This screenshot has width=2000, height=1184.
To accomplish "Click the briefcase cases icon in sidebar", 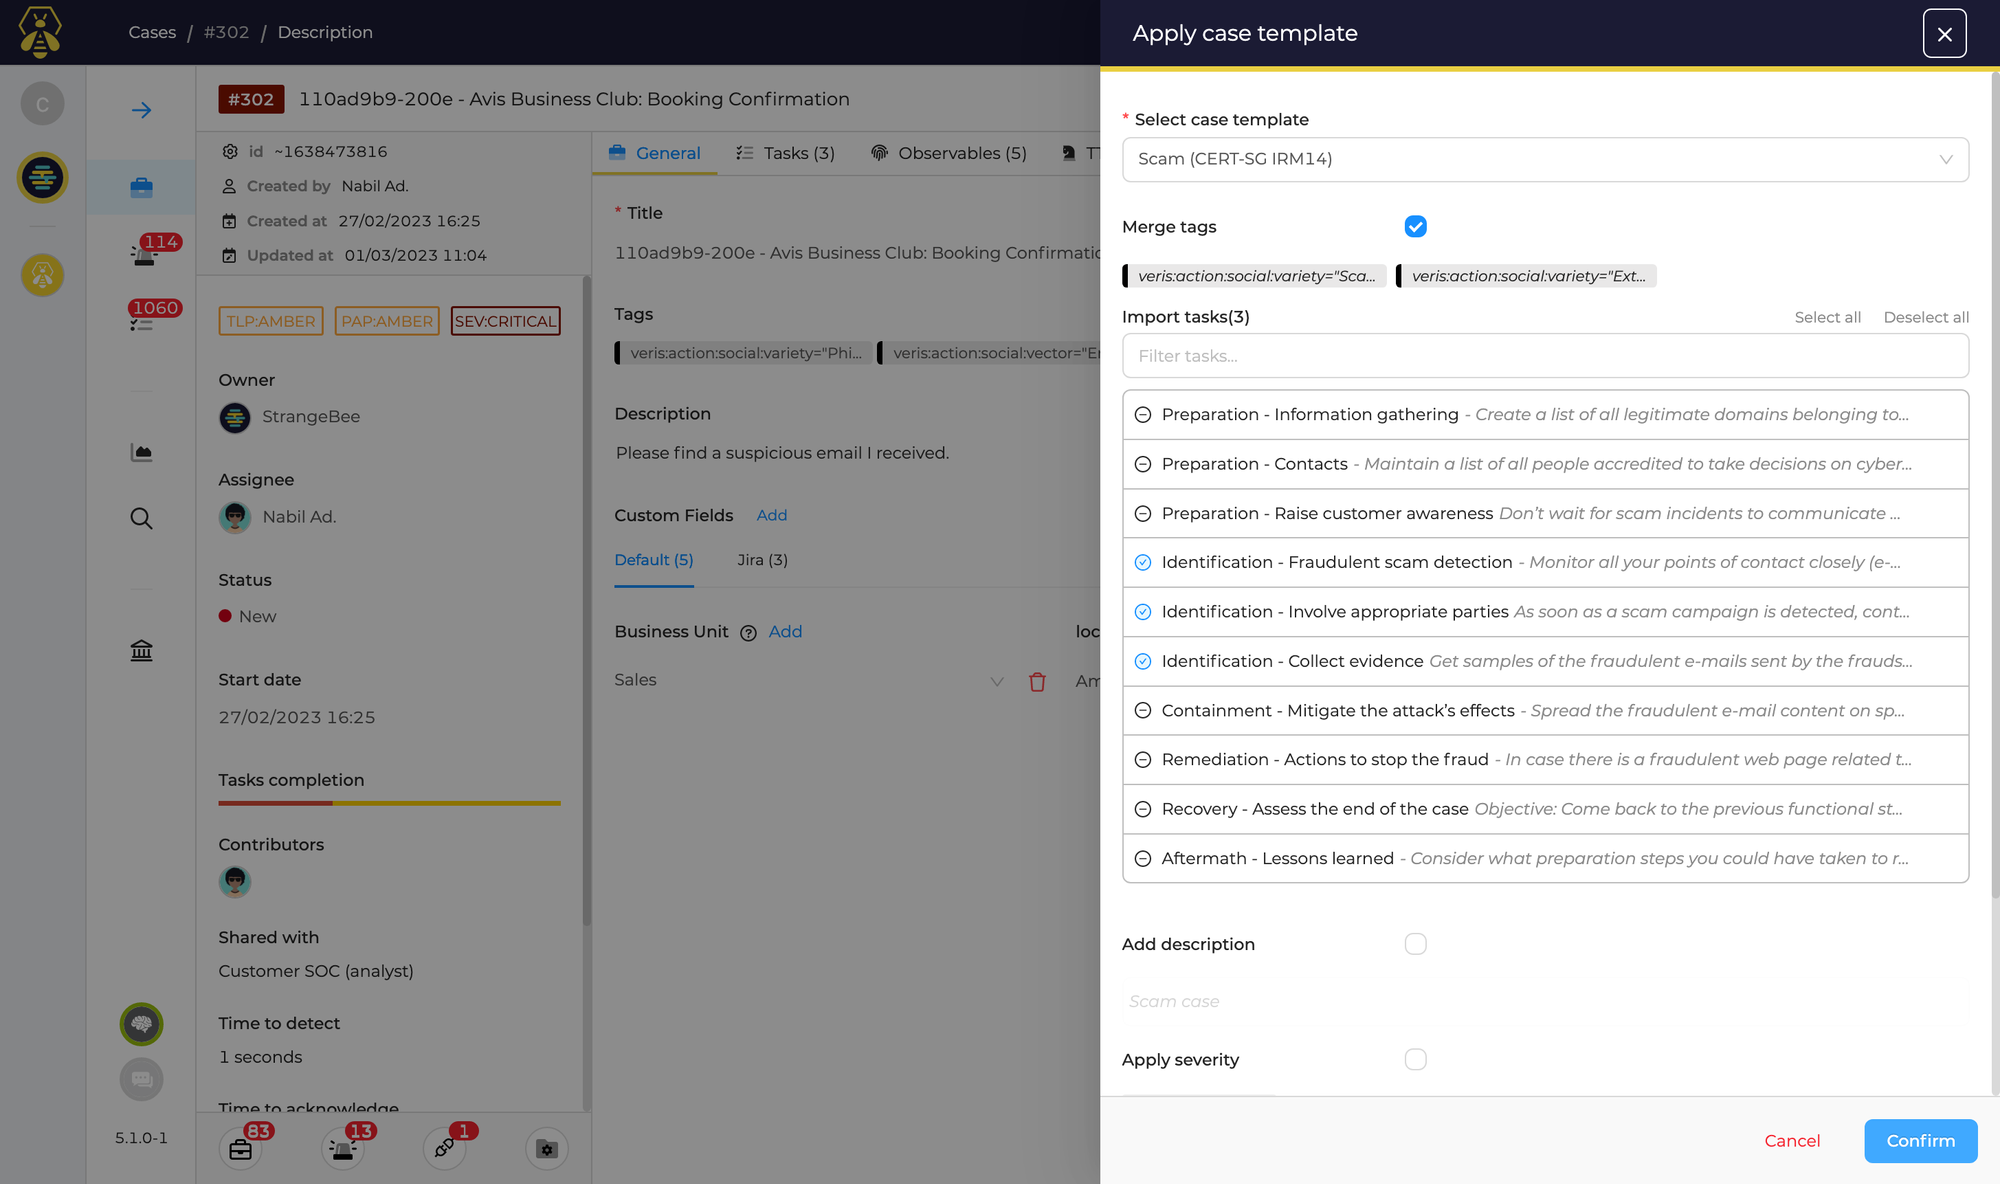I will pyautogui.click(x=141, y=187).
